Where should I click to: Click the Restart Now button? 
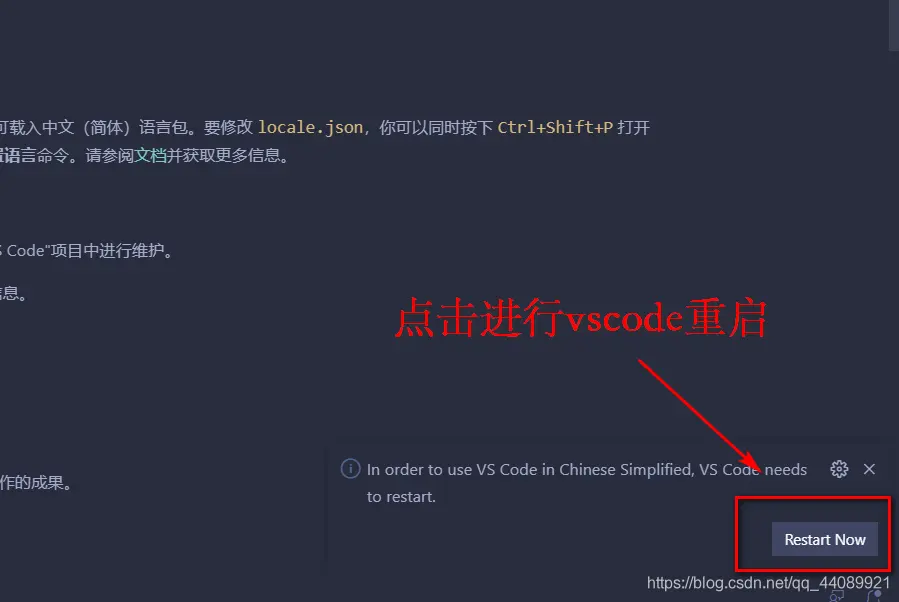[x=824, y=539]
